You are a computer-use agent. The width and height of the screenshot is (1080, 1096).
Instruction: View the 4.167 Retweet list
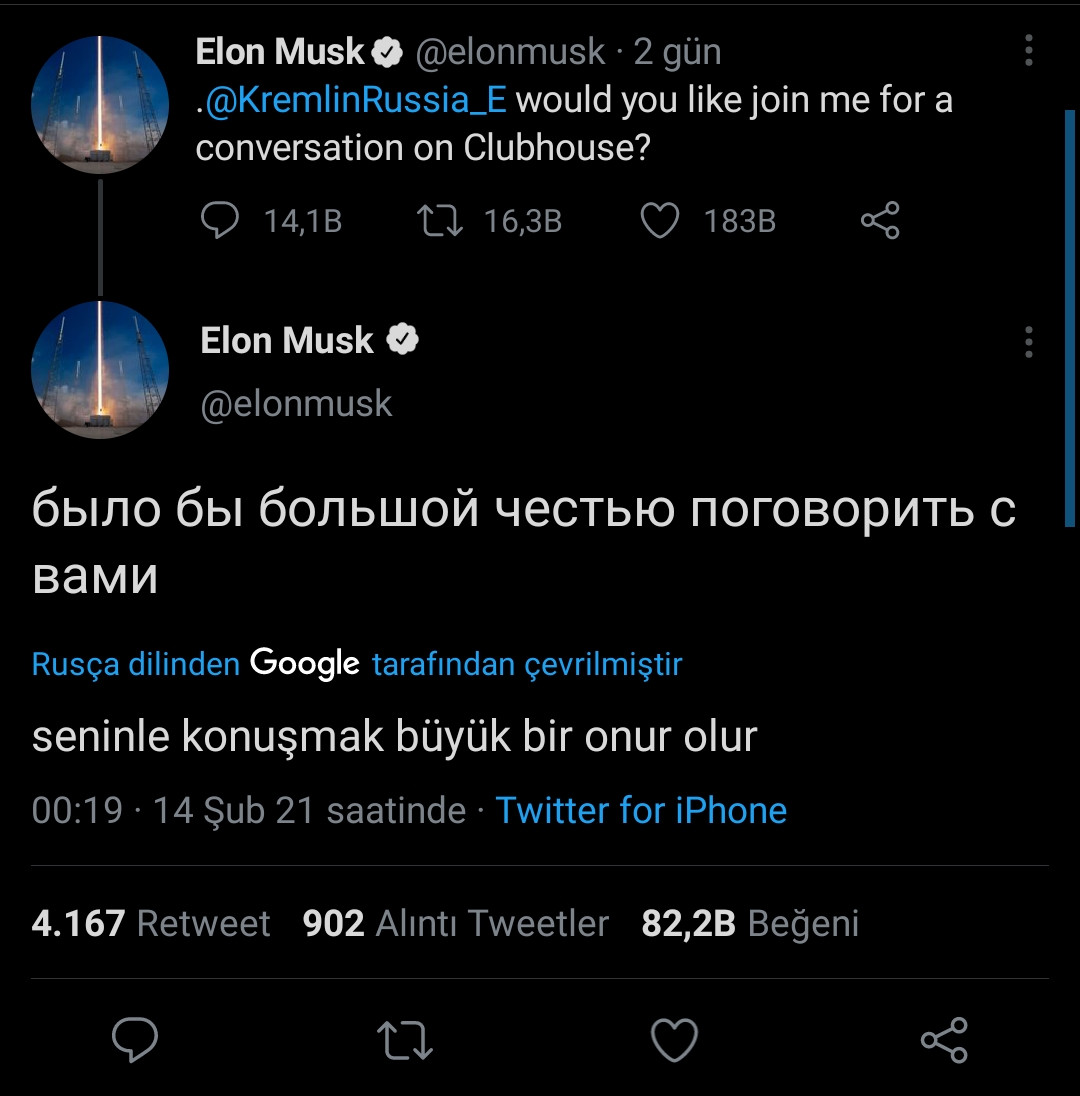click(x=150, y=923)
